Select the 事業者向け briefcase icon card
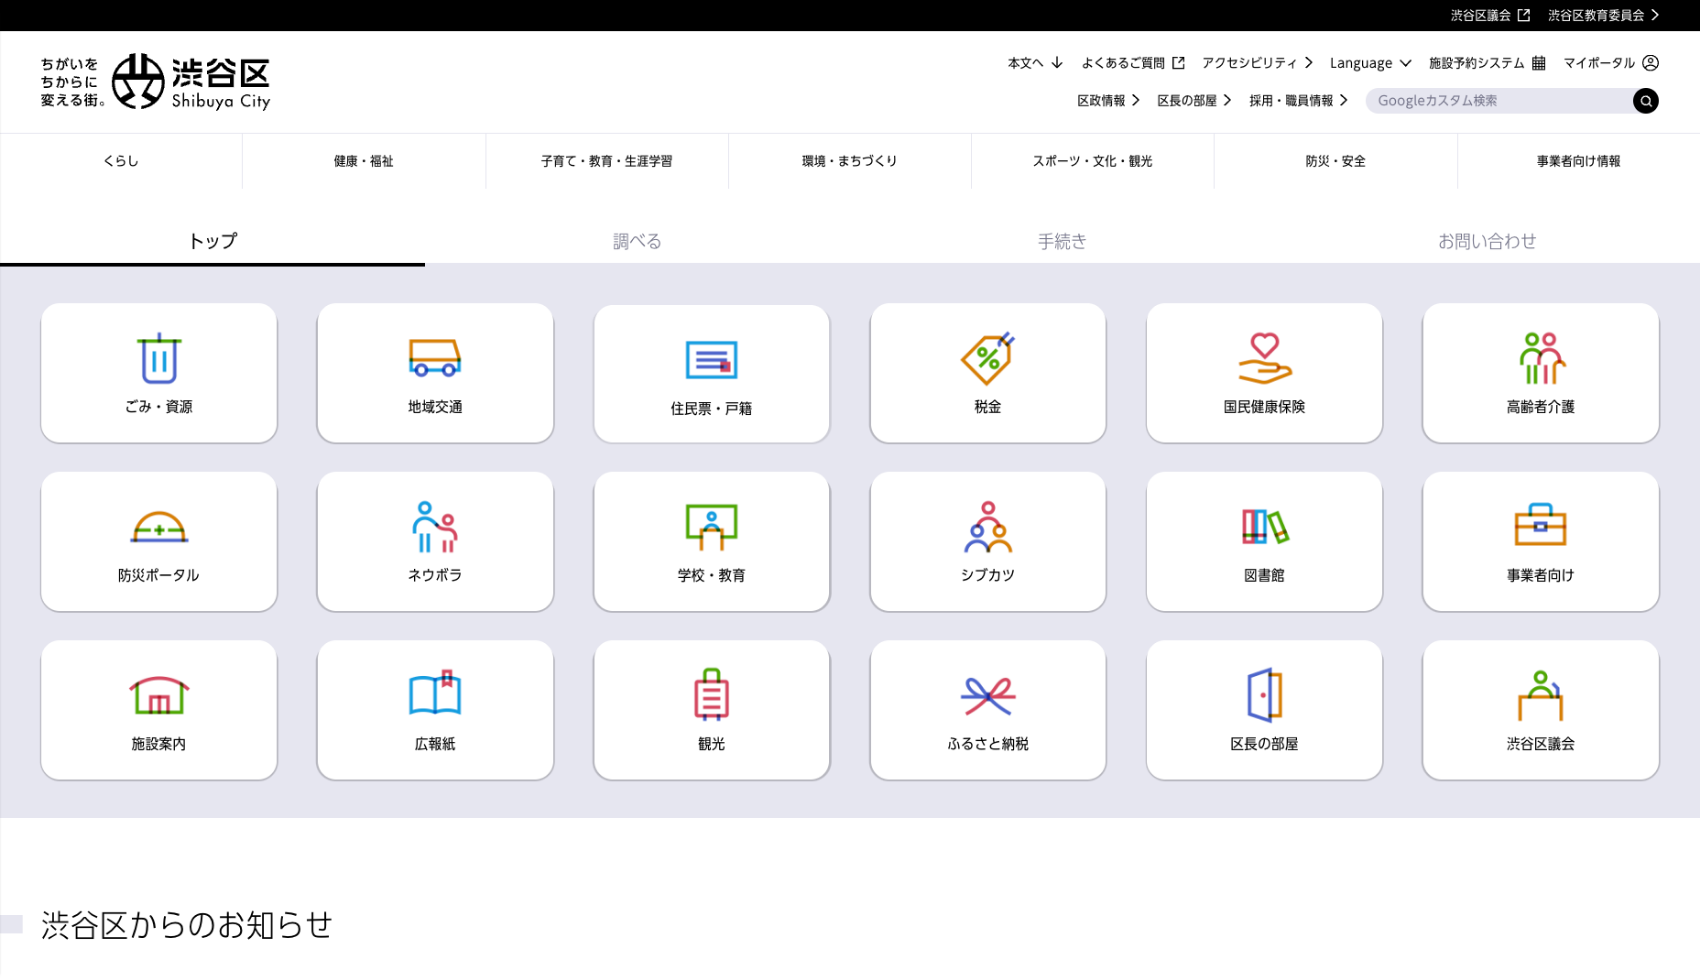The width and height of the screenshot is (1700, 980). pos(1541,542)
